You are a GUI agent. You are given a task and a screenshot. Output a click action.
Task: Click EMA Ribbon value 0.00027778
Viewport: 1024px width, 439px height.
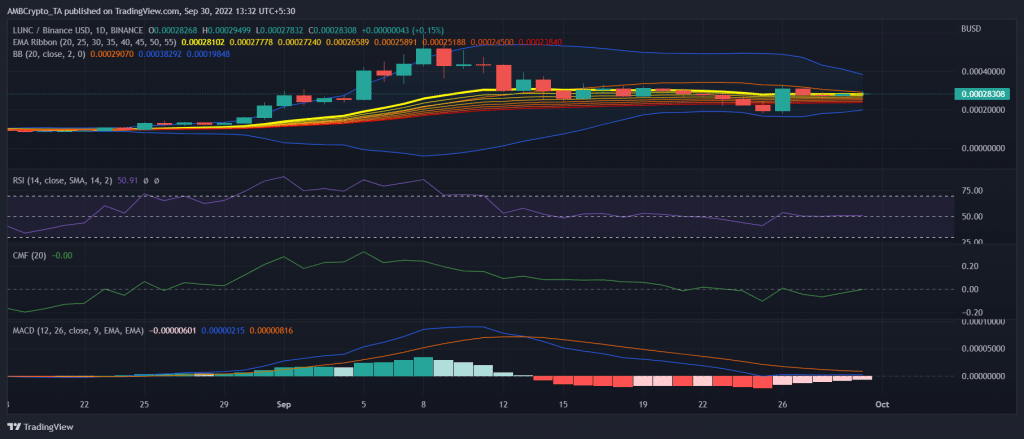(x=252, y=42)
